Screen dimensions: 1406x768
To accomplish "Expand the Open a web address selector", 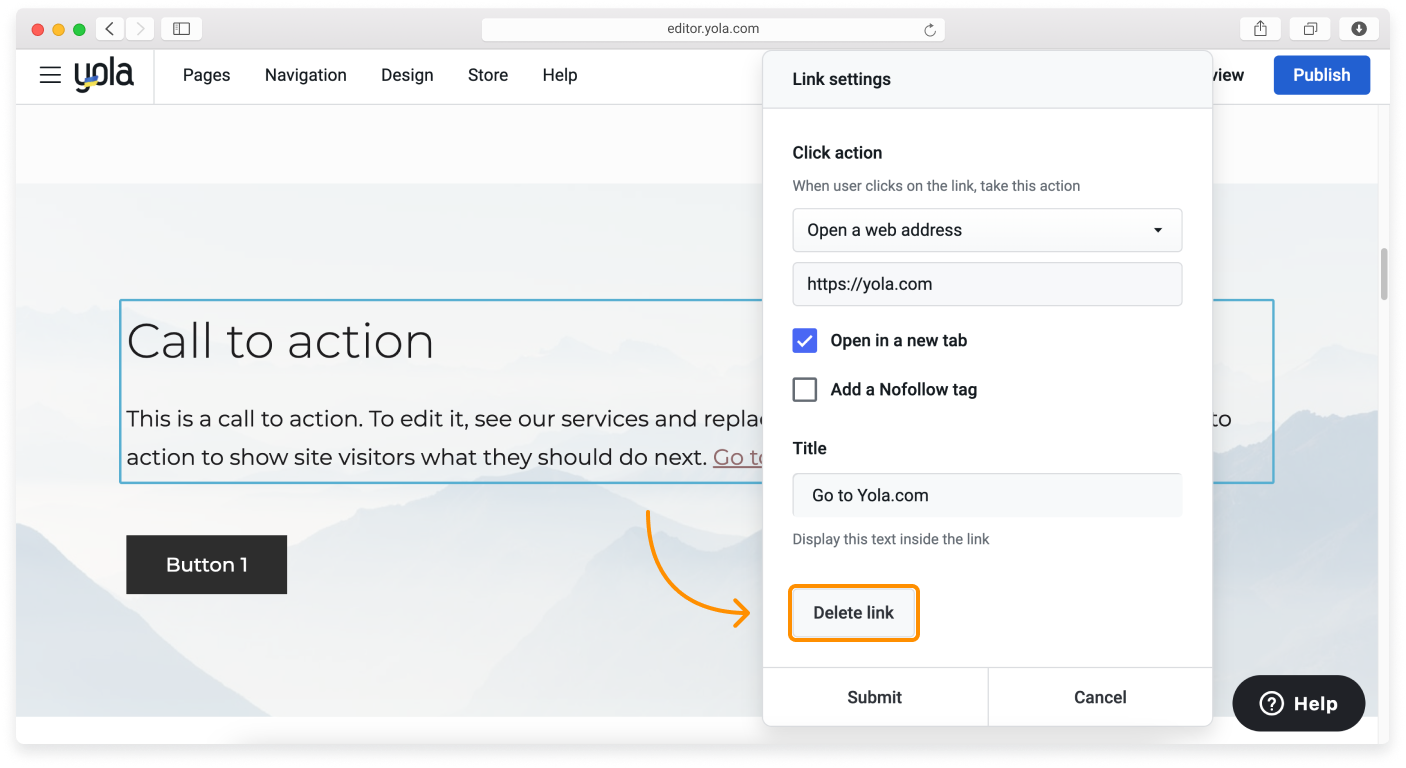I will 986,230.
